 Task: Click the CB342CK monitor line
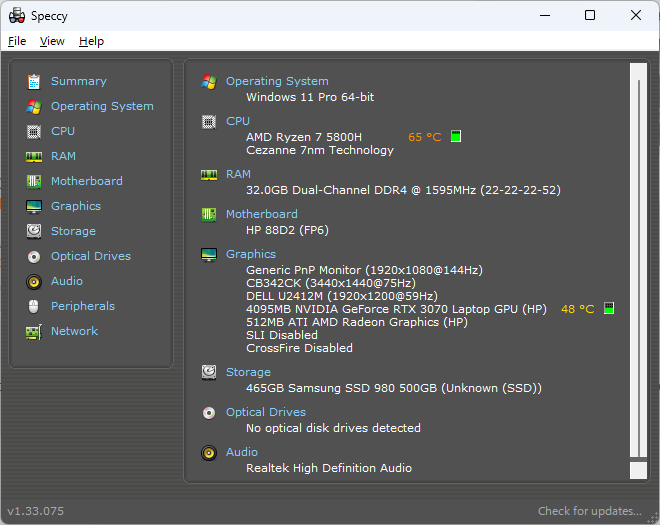[x=331, y=283]
